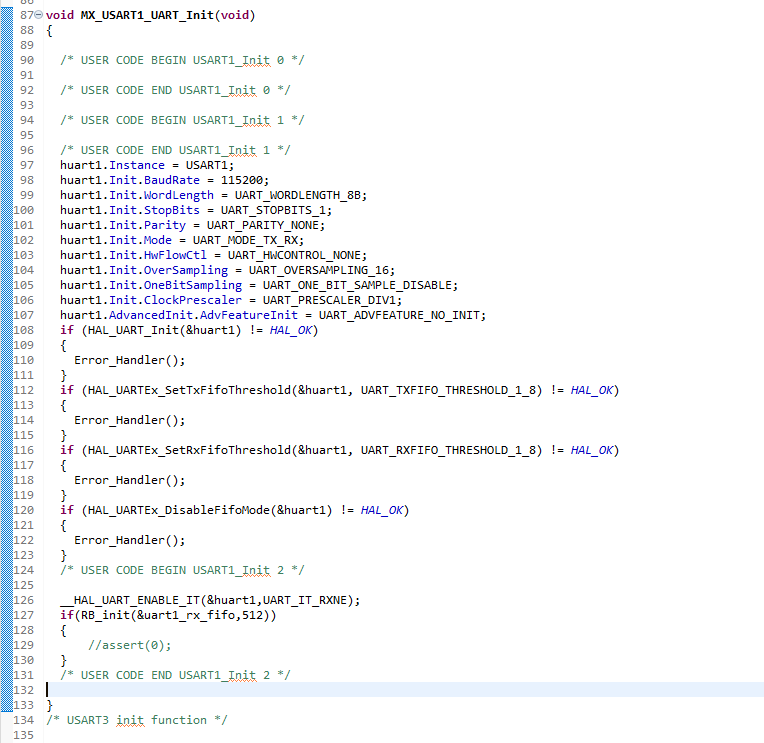The width and height of the screenshot is (764, 743).
Task: Click line number 98 in gutter
Action: pos(27,180)
